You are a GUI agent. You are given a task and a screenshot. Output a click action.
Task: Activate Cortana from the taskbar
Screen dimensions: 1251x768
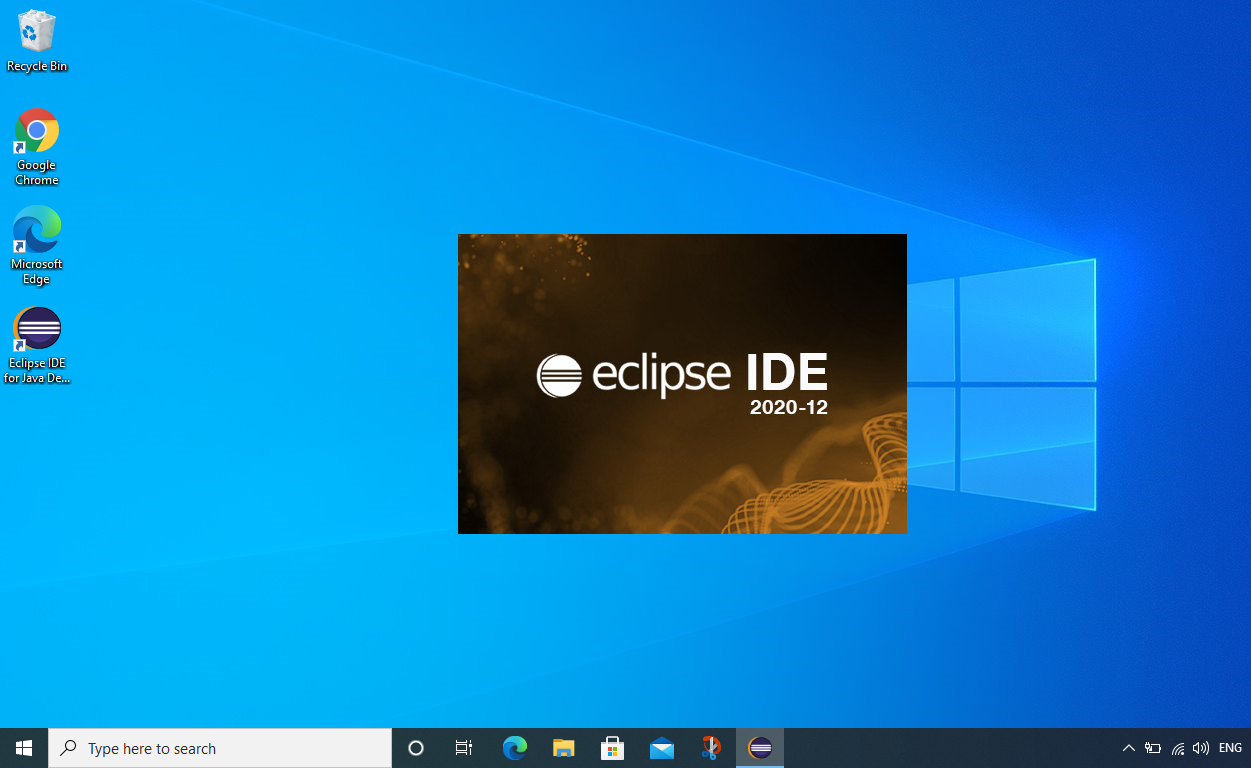pyautogui.click(x=415, y=747)
